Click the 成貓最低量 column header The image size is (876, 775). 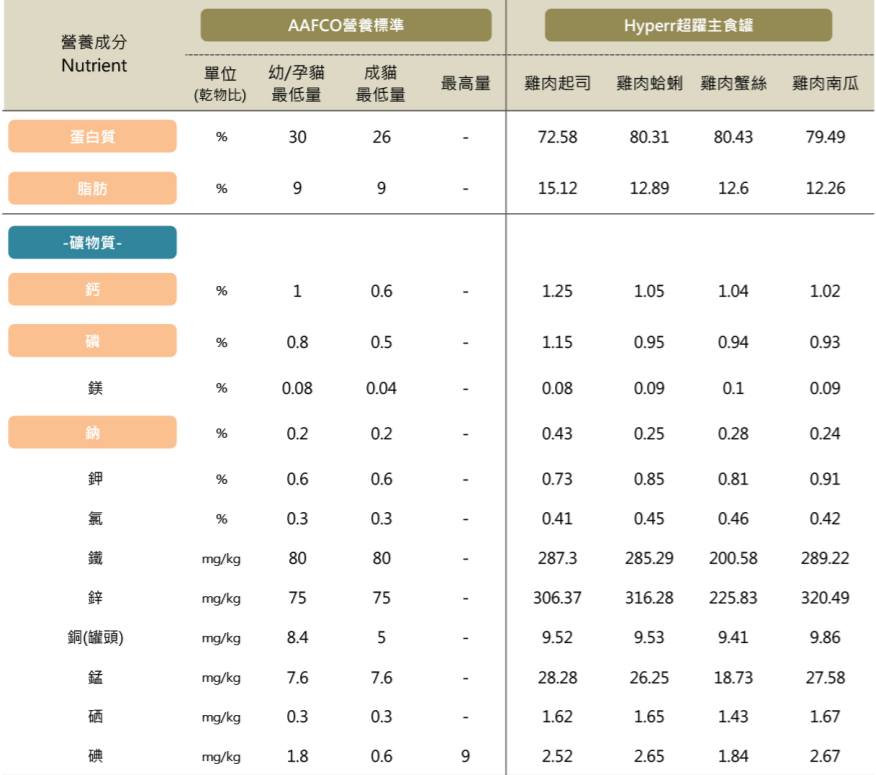point(381,83)
